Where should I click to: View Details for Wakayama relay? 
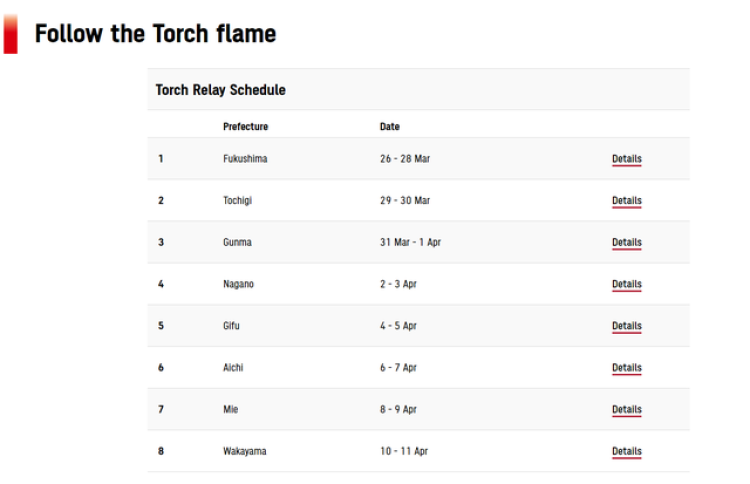pos(626,451)
